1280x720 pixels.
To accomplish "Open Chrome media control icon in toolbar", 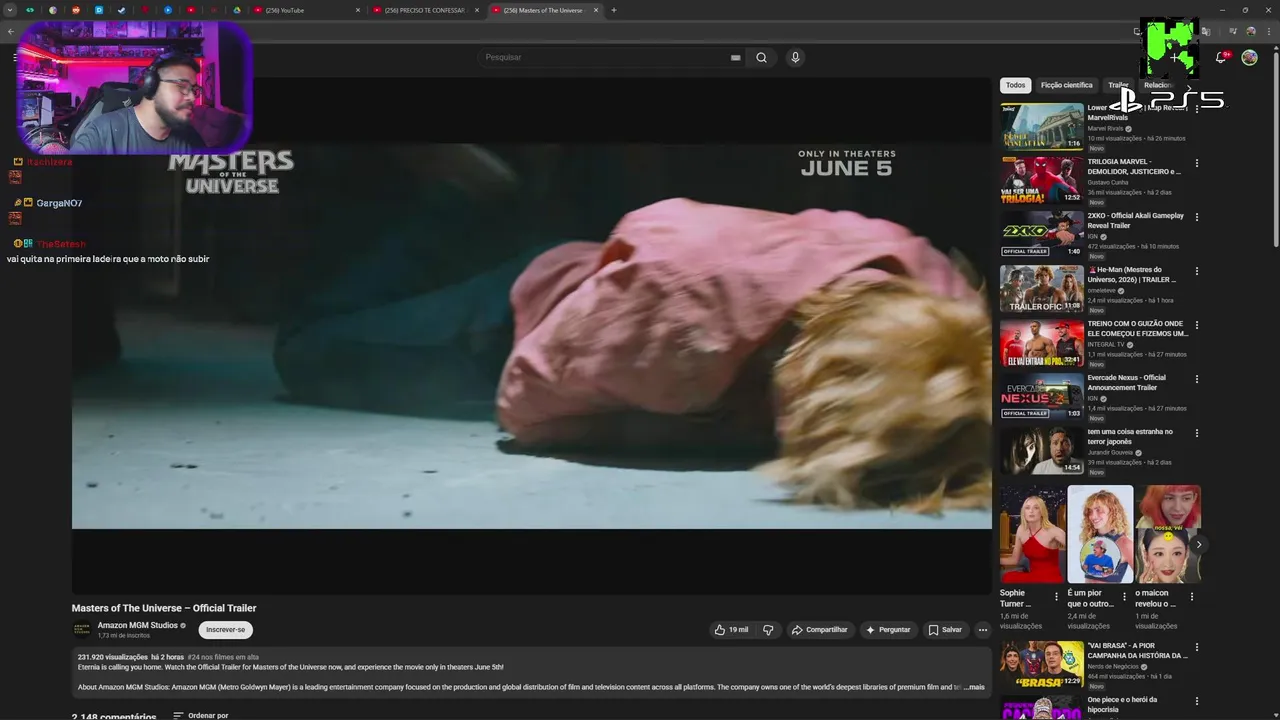I will tap(1233, 31).
